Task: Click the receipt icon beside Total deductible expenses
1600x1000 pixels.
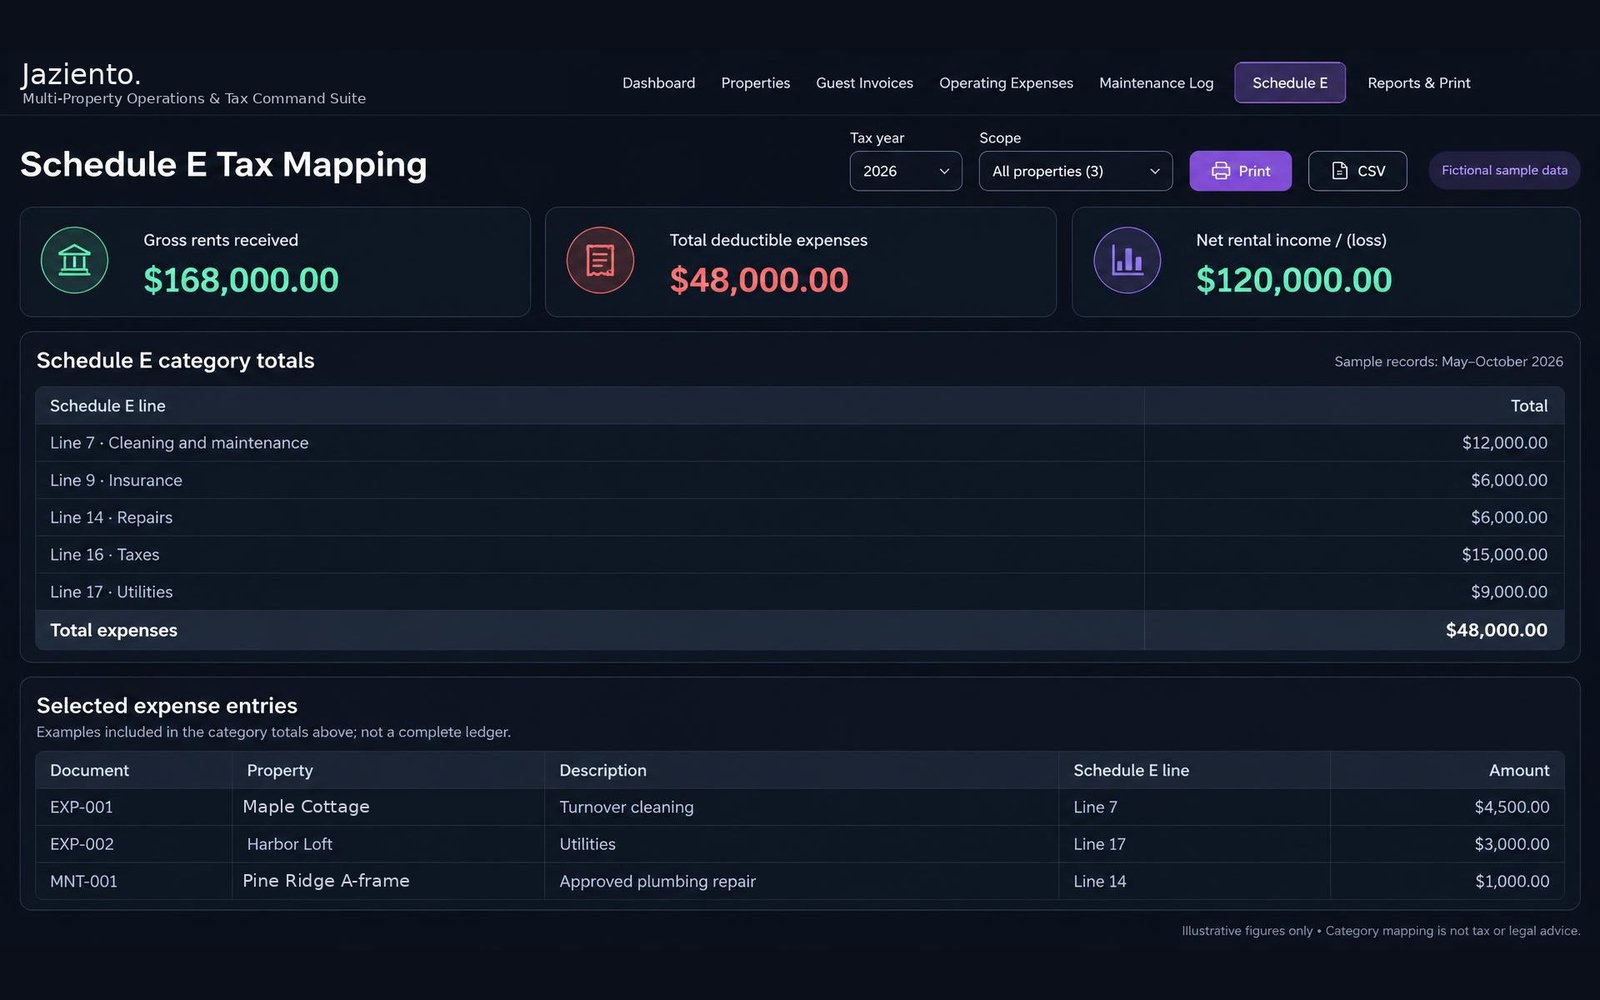Action: (600, 260)
